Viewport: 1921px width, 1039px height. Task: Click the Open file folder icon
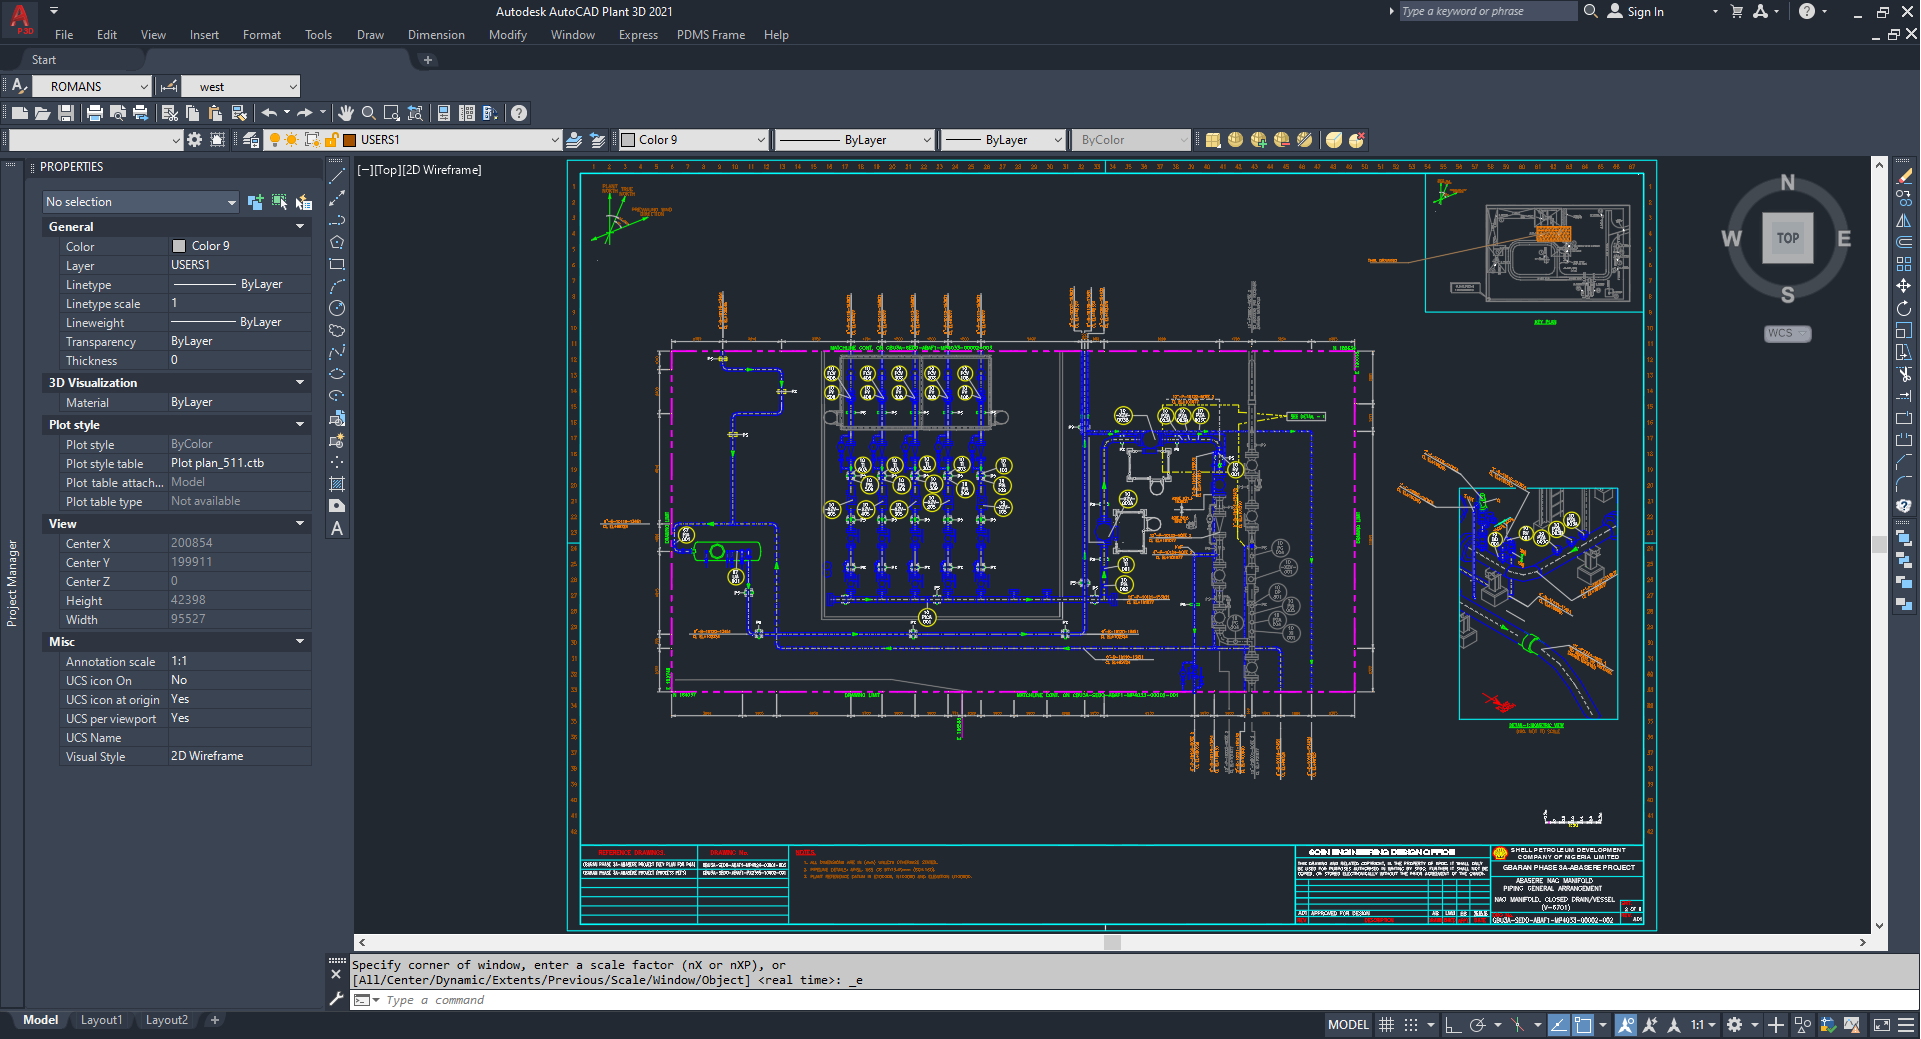[43, 113]
